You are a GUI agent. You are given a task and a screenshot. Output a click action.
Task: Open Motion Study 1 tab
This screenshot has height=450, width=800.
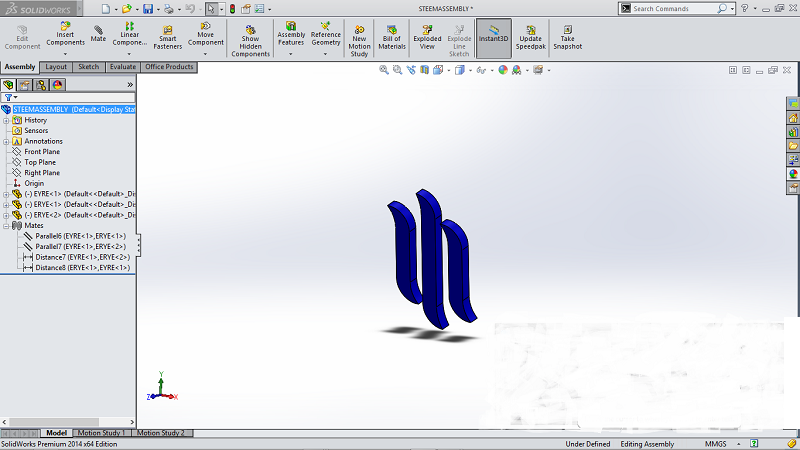tap(101, 433)
